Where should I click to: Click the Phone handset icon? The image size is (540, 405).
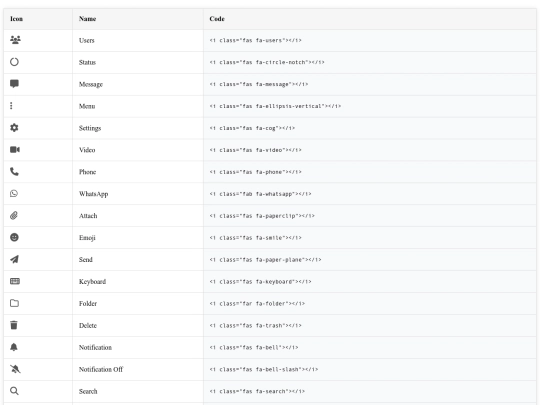pyautogui.click(x=14, y=172)
